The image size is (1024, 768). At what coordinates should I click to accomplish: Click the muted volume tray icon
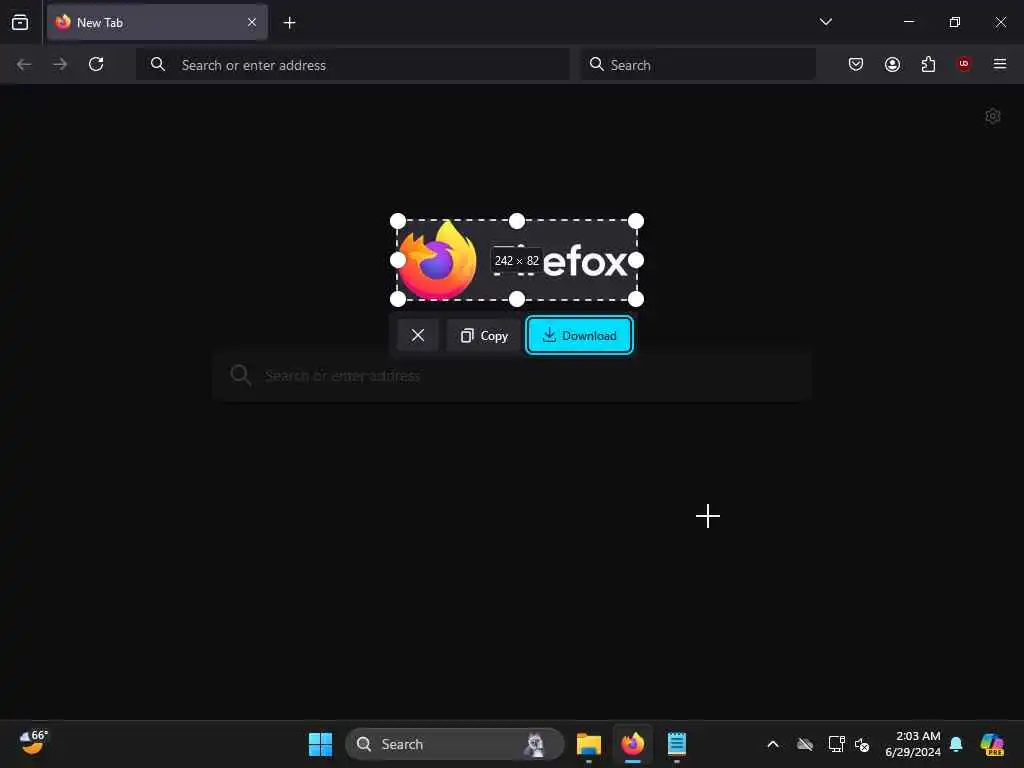862,744
